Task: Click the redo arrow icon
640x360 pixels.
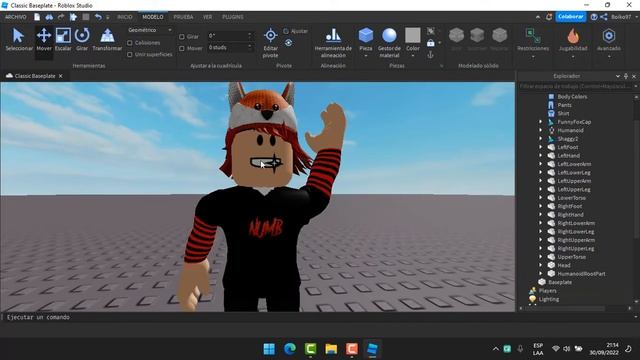Action: tap(61, 17)
